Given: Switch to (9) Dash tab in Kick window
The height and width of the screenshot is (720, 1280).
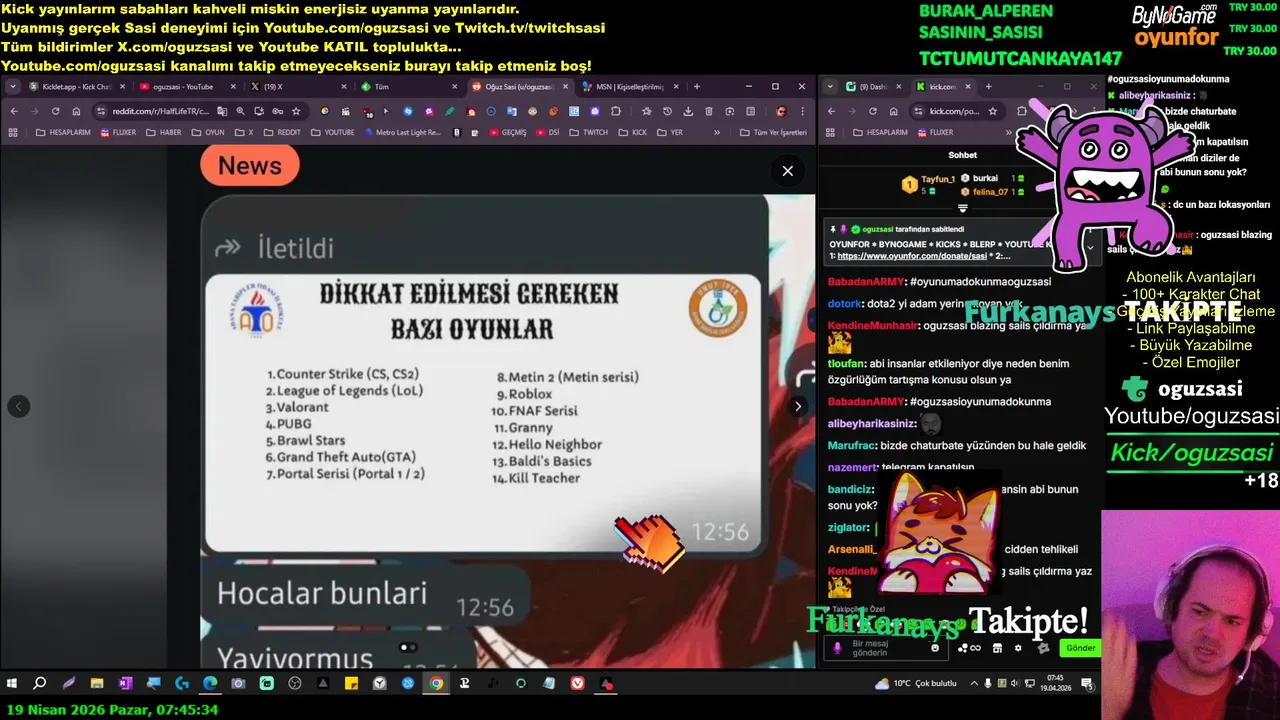Looking at the screenshot, I should click(x=874, y=87).
